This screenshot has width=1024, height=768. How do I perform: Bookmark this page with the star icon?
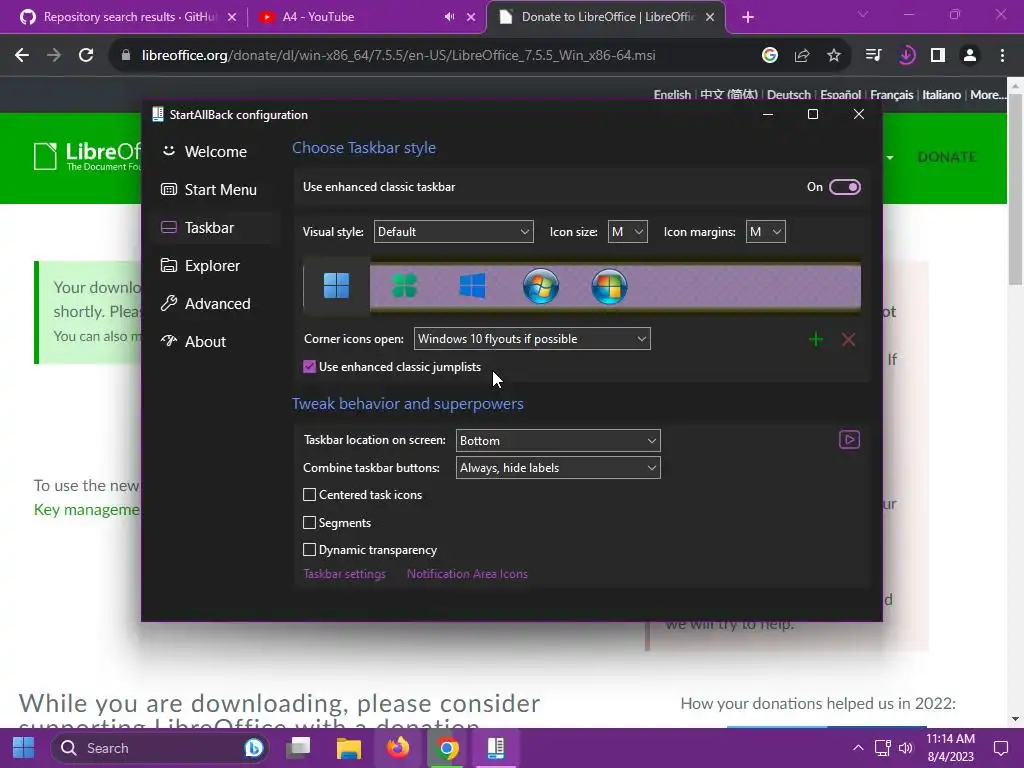[834, 56]
